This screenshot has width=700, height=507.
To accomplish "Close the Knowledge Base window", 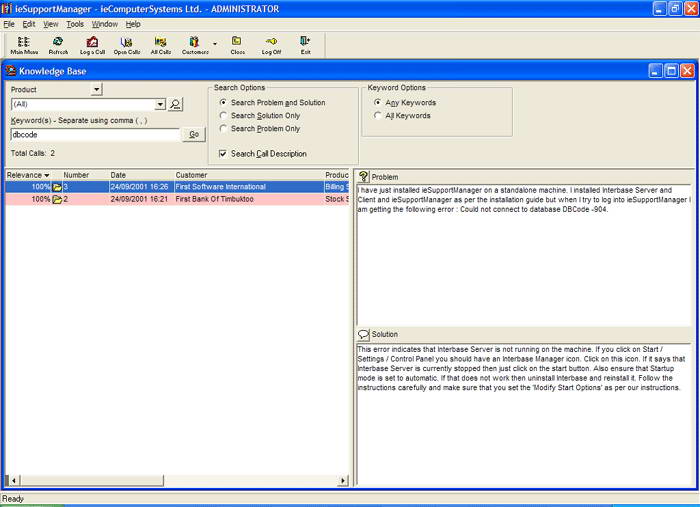I will (688, 71).
